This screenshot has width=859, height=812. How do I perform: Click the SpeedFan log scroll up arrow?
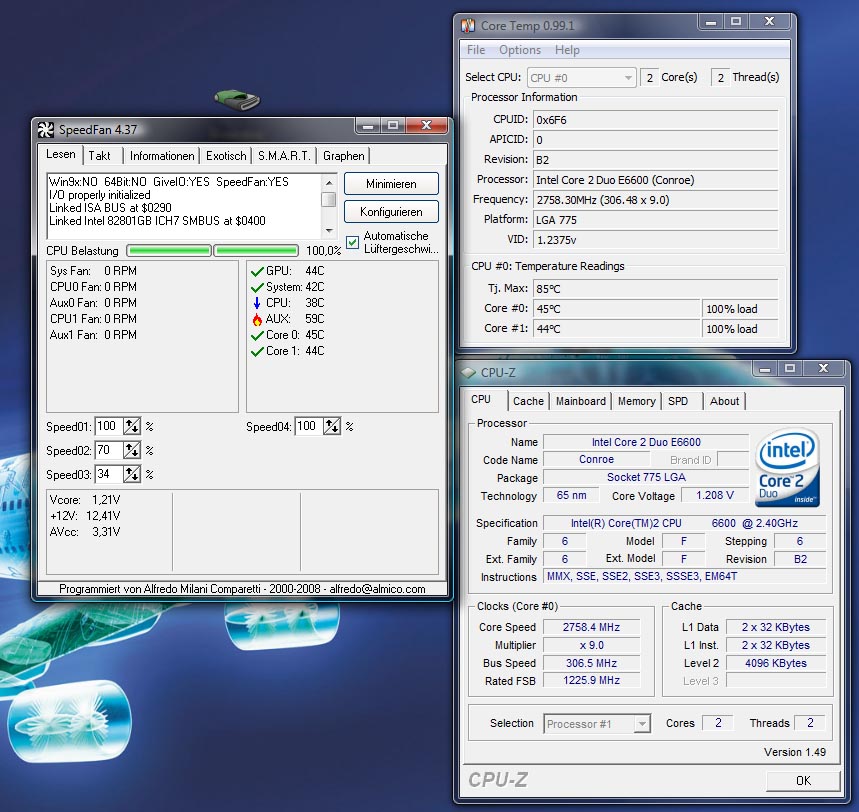coord(329,183)
